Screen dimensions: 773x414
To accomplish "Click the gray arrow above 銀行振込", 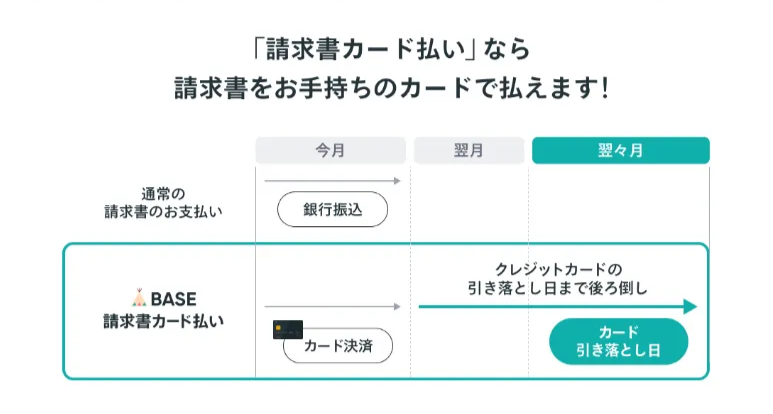I will point(333,181).
